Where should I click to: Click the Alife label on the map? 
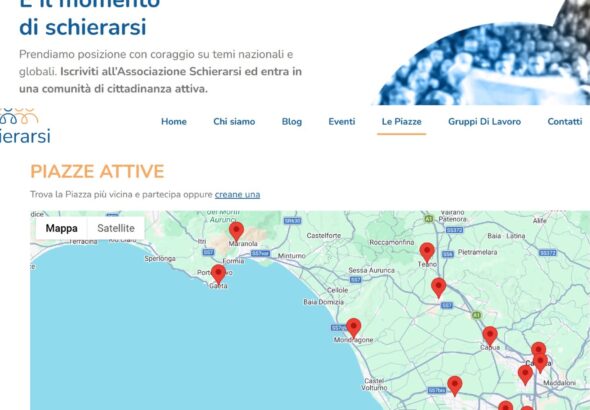(x=540, y=221)
